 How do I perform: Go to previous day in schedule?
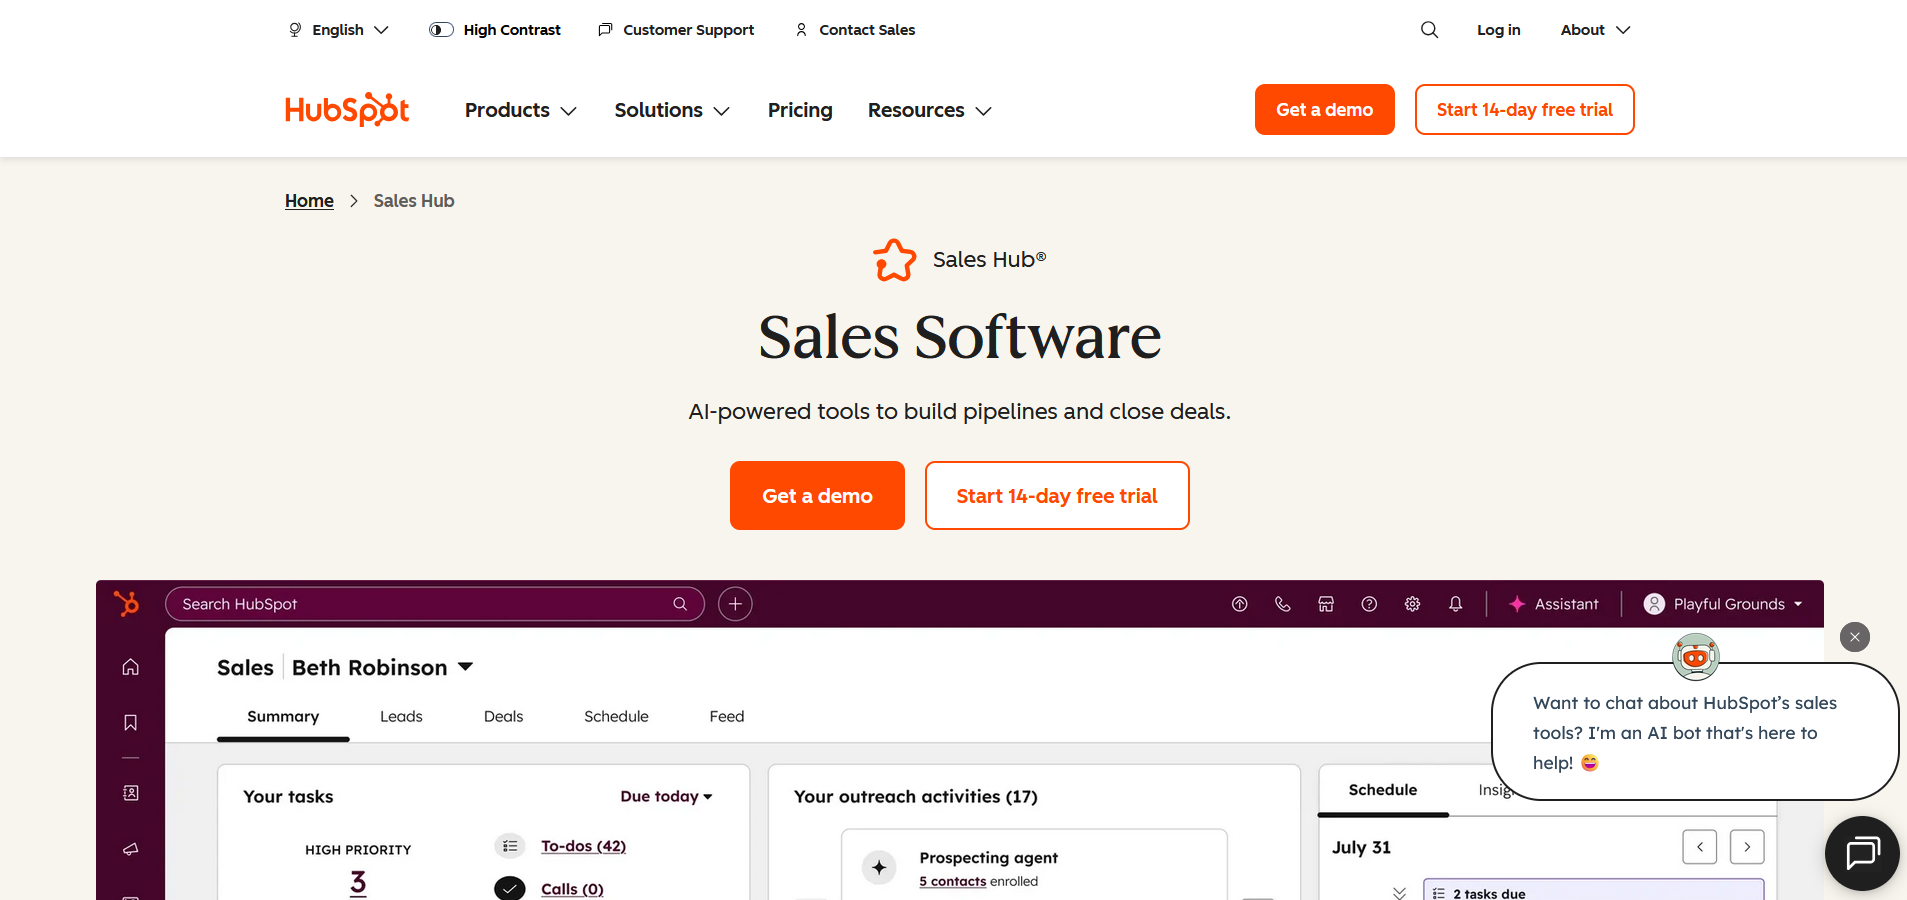click(x=1700, y=847)
